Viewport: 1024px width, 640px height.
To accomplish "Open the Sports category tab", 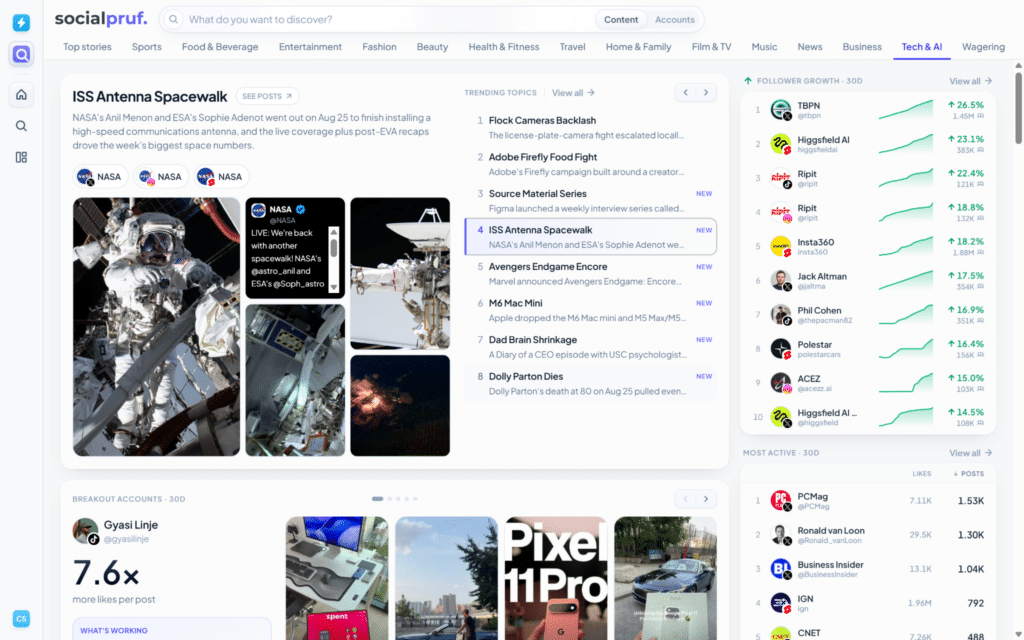I will (146, 47).
